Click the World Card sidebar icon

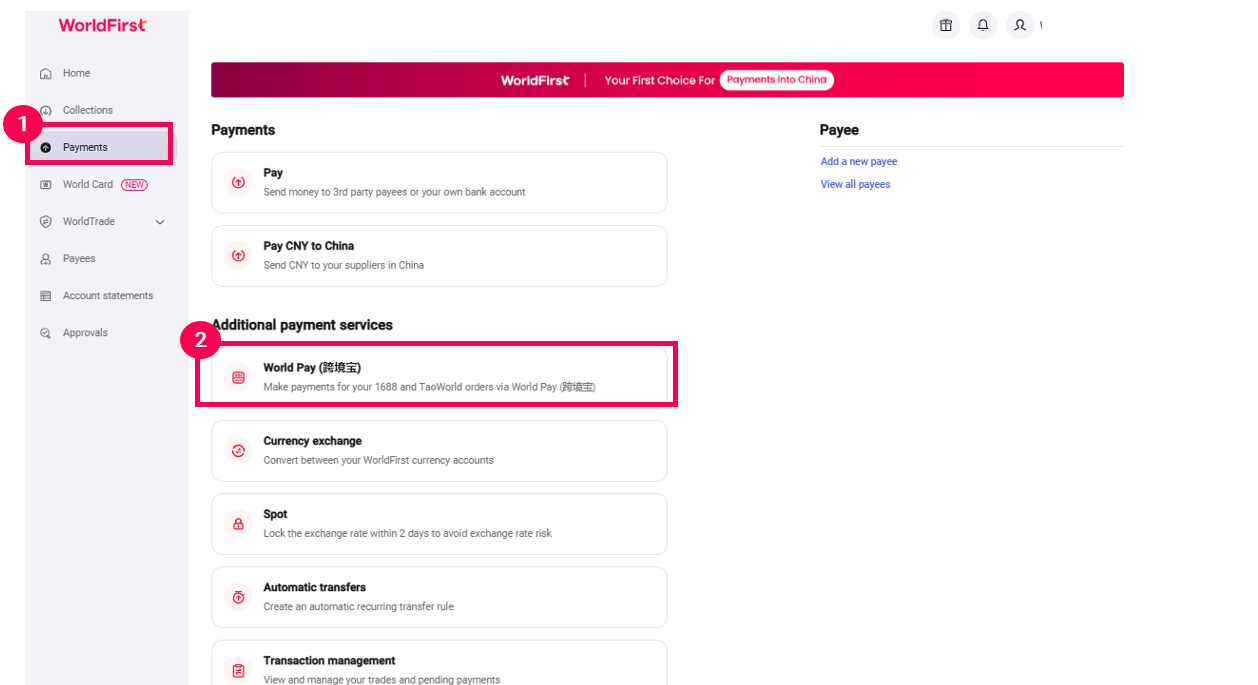tap(45, 185)
